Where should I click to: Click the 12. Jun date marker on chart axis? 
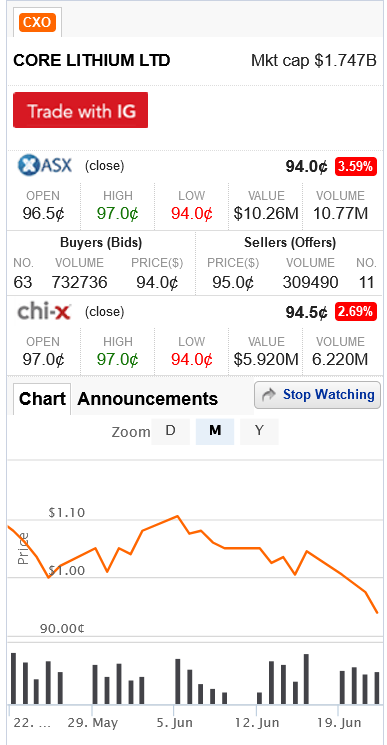pos(257,723)
